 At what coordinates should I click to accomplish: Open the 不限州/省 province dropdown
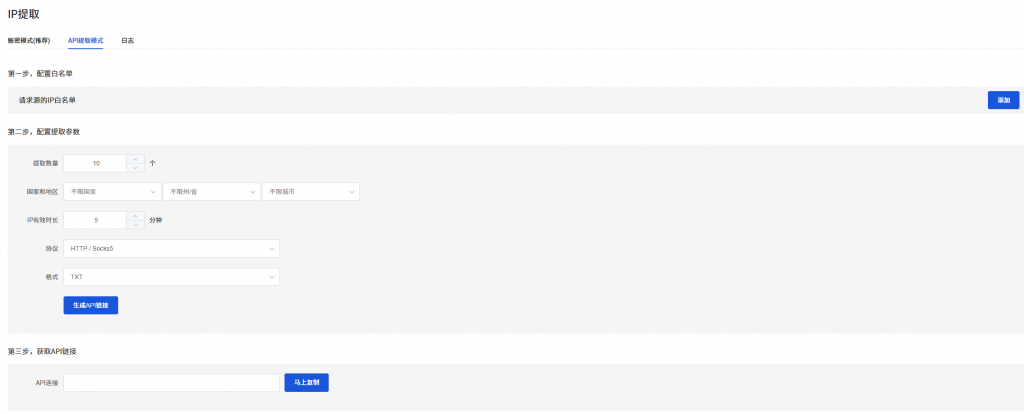coord(210,191)
